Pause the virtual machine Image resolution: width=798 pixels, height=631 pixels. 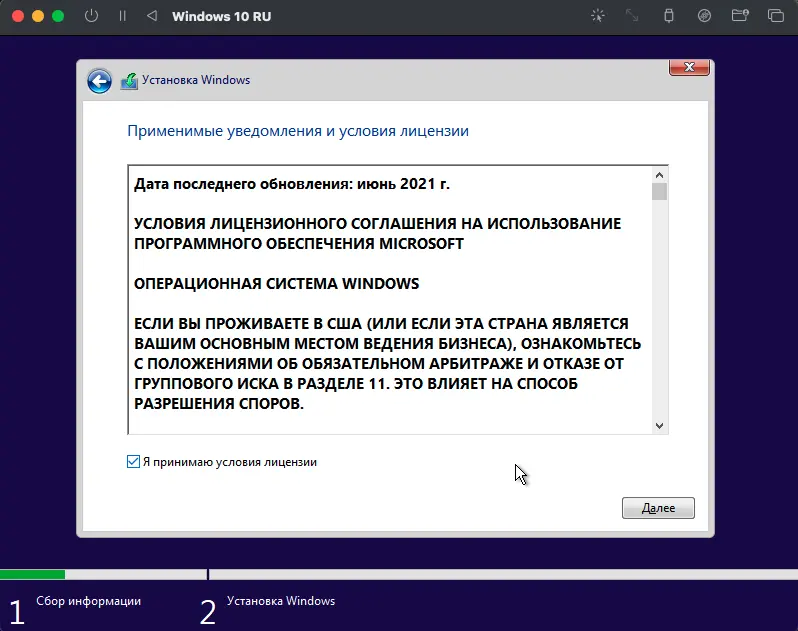(x=123, y=16)
